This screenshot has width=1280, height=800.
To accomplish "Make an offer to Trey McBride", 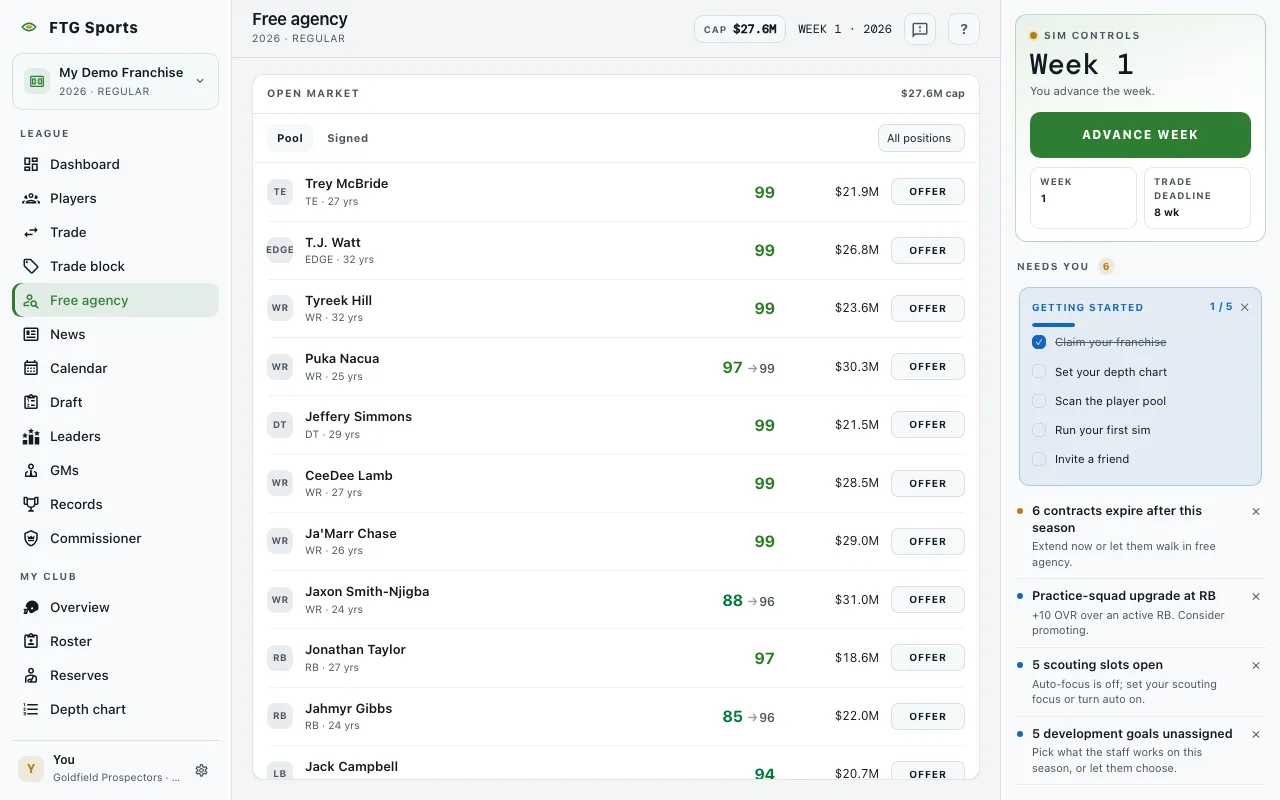I will 928,192.
